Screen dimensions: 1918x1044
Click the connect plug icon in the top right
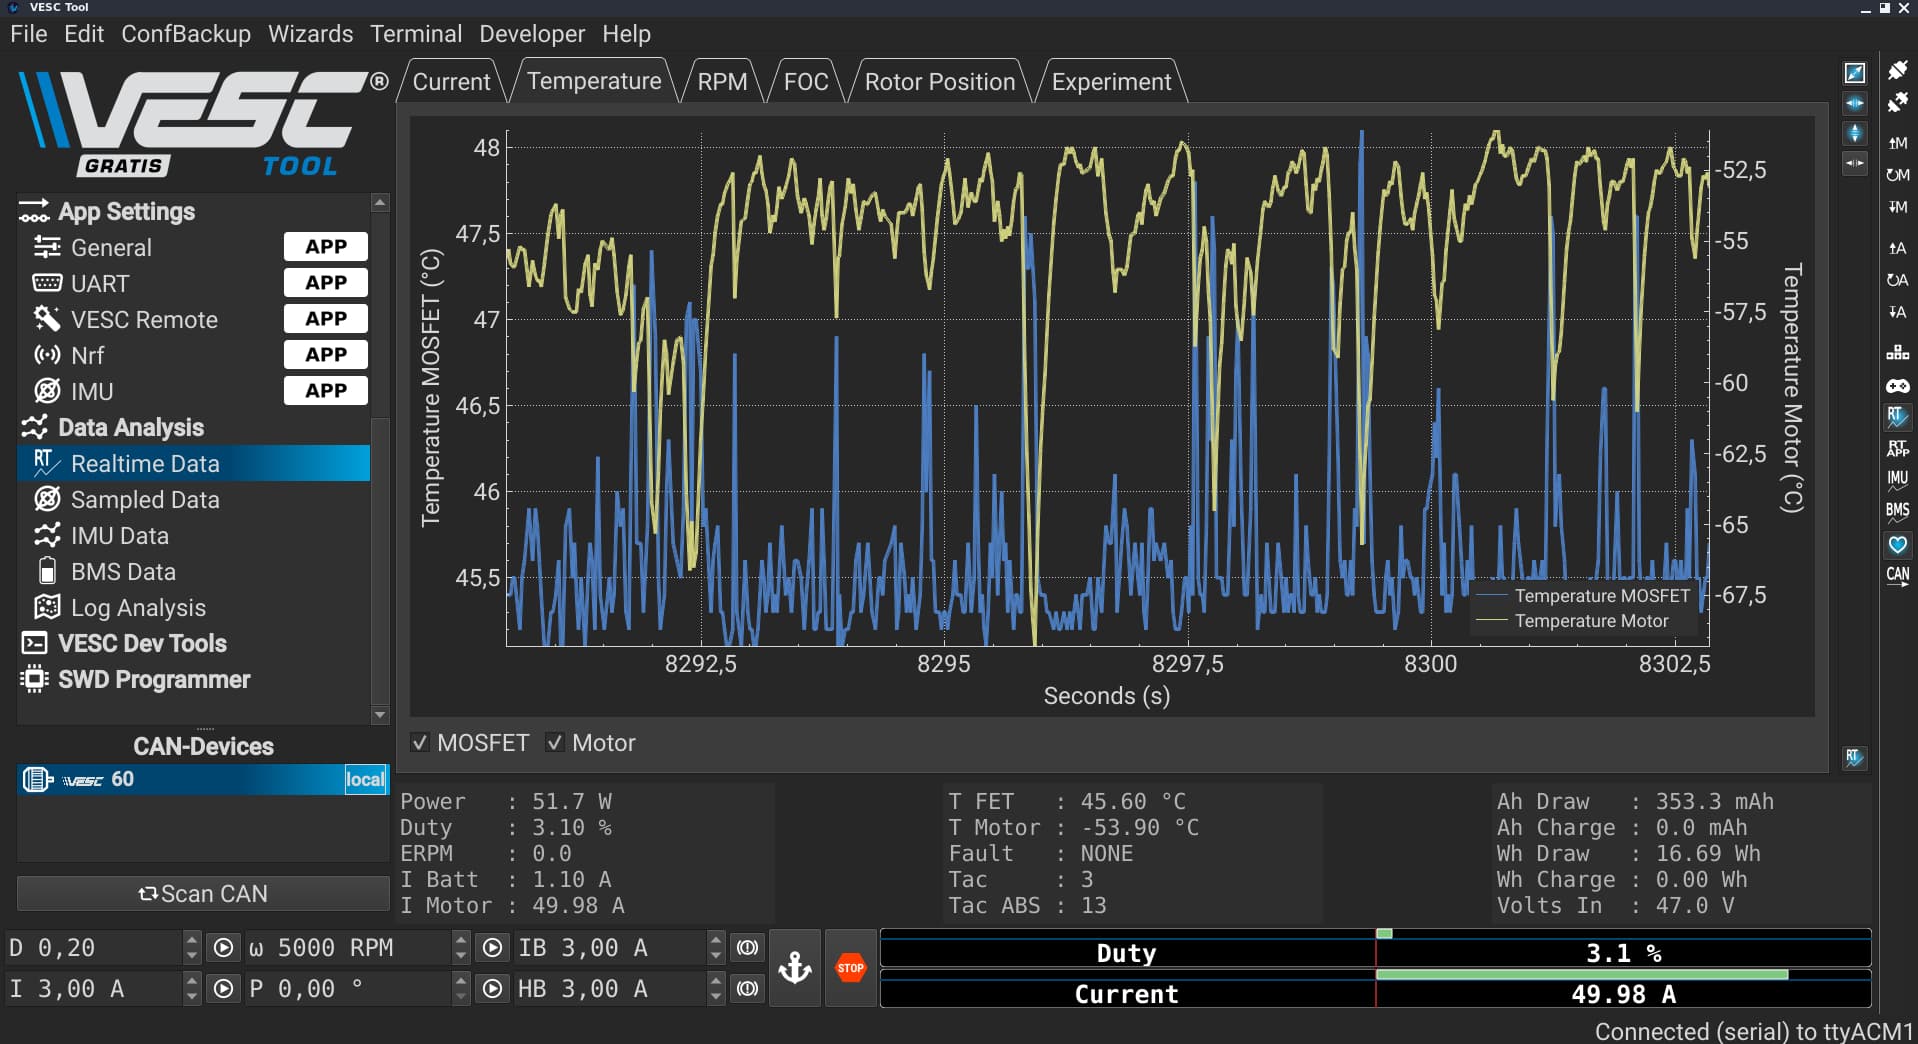coord(1897,70)
